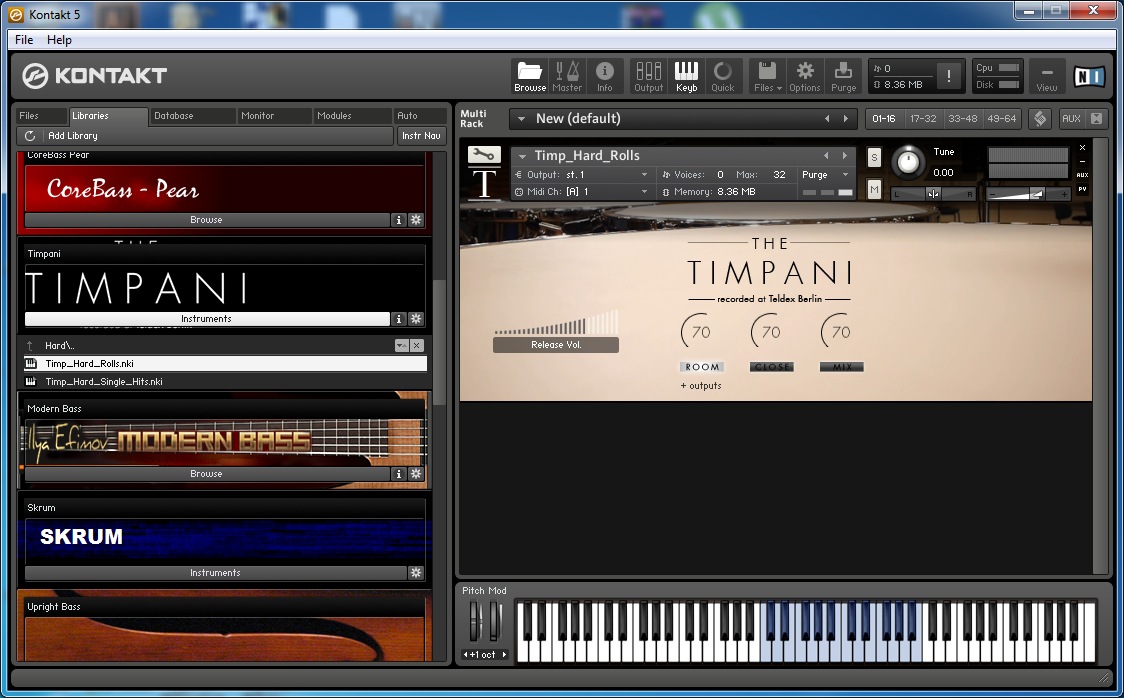This screenshot has height=698, width=1124.
Task: Select rack page 17-32
Action: pos(923,119)
